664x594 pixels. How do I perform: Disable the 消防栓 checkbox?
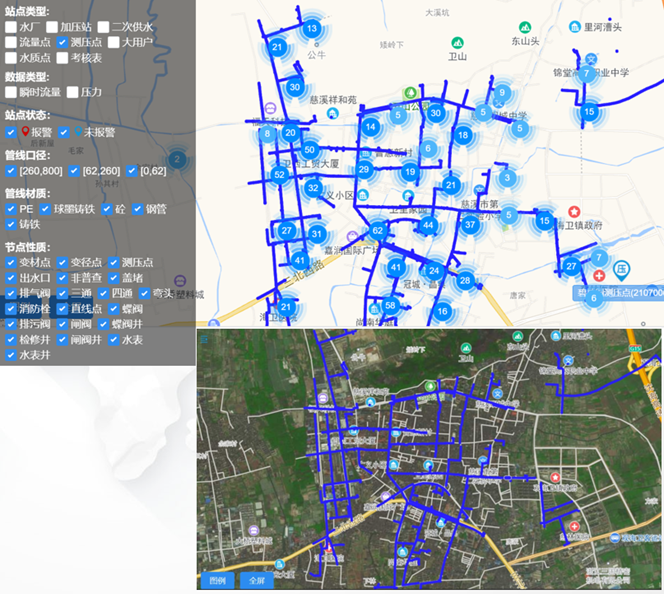click(11, 309)
